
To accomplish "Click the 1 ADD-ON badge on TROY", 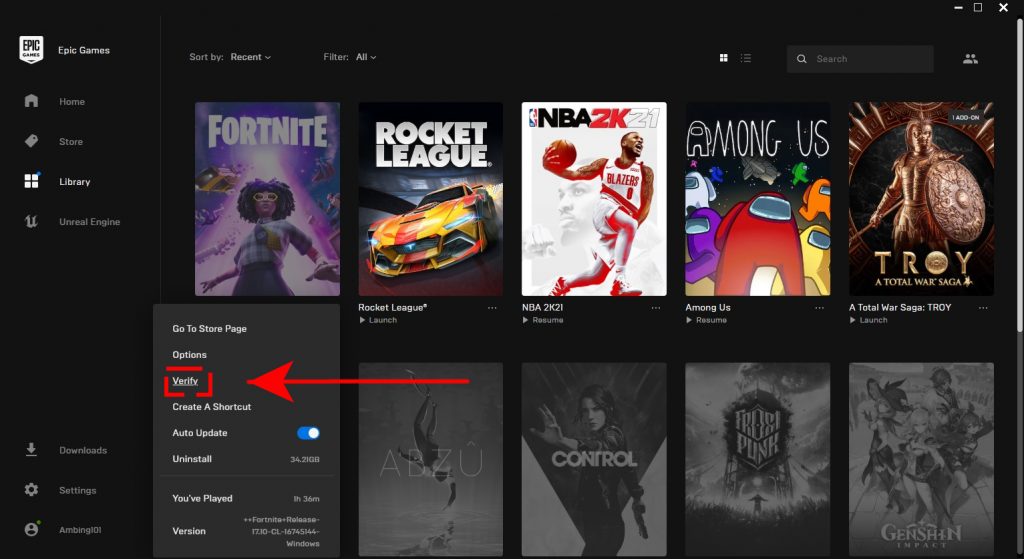I will [x=966, y=118].
